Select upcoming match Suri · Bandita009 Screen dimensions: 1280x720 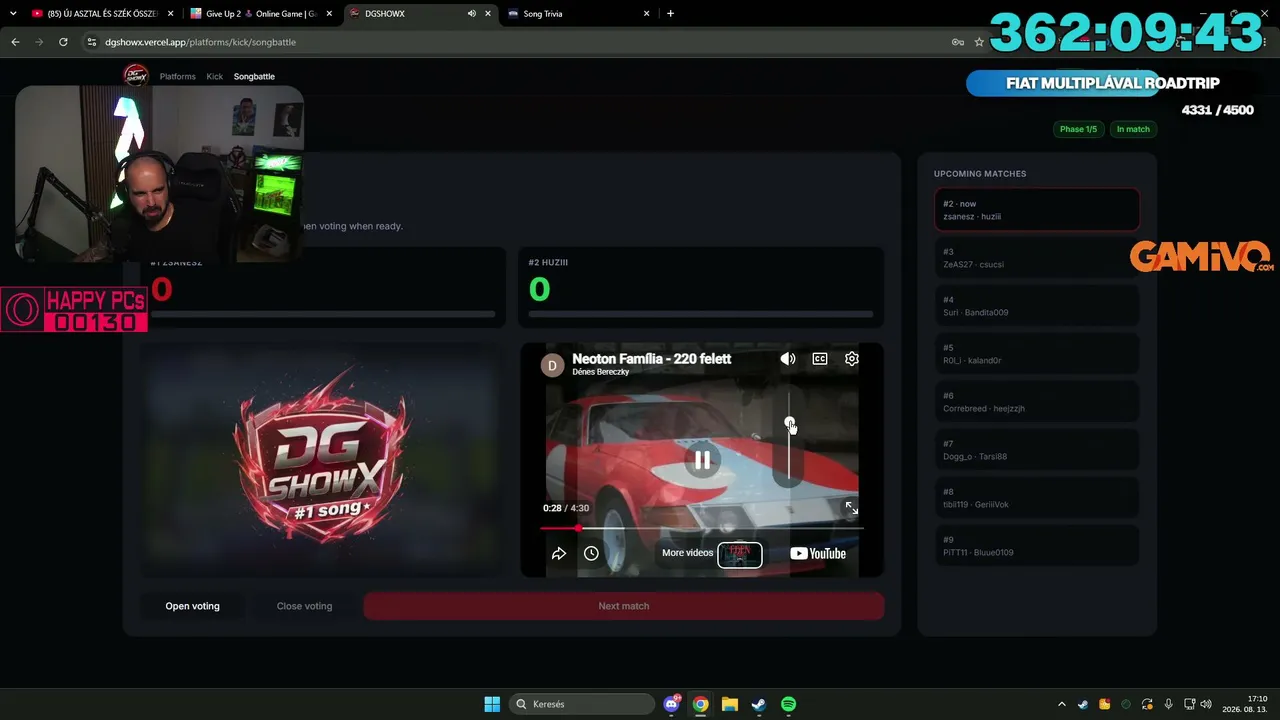click(1037, 306)
